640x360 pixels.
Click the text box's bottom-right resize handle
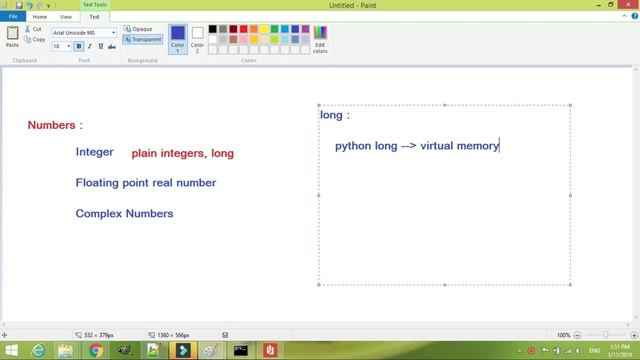(x=570, y=285)
